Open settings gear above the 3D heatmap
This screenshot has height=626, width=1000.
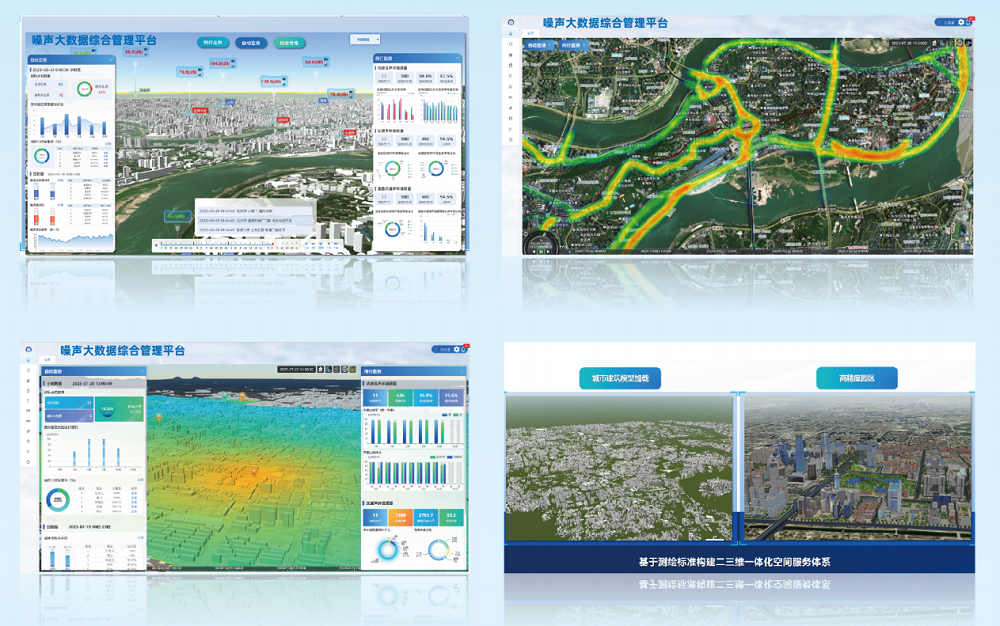click(456, 349)
